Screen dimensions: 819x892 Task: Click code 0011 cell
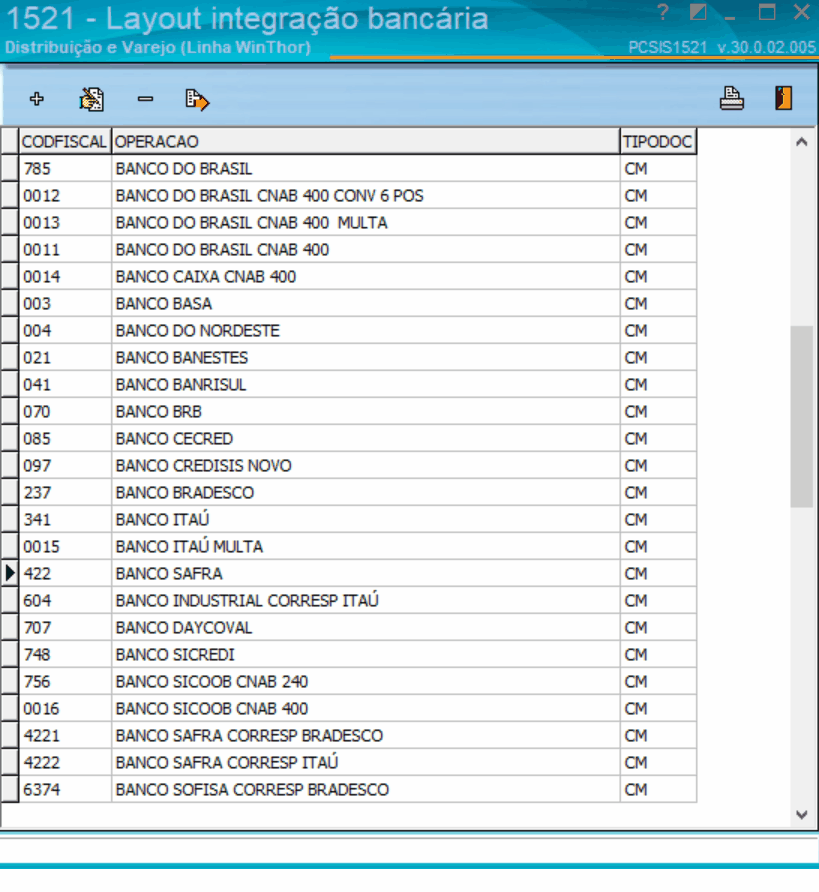[65, 250]
